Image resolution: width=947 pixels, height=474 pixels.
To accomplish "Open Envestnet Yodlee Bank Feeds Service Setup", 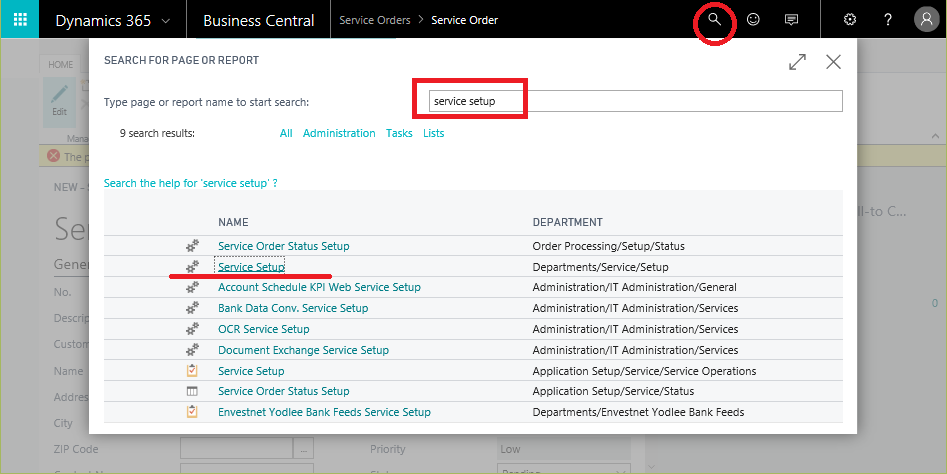I will [324, 412].
